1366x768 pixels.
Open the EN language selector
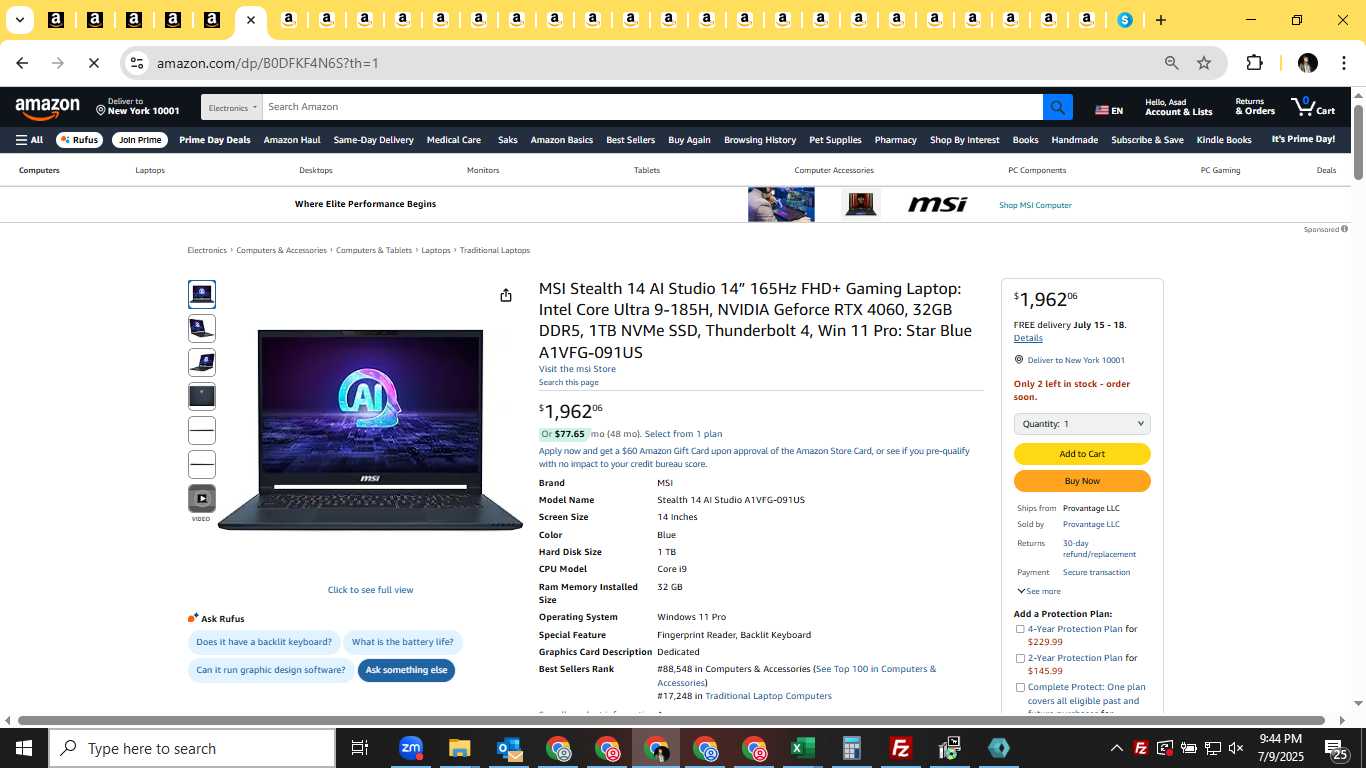point(1109,110)
